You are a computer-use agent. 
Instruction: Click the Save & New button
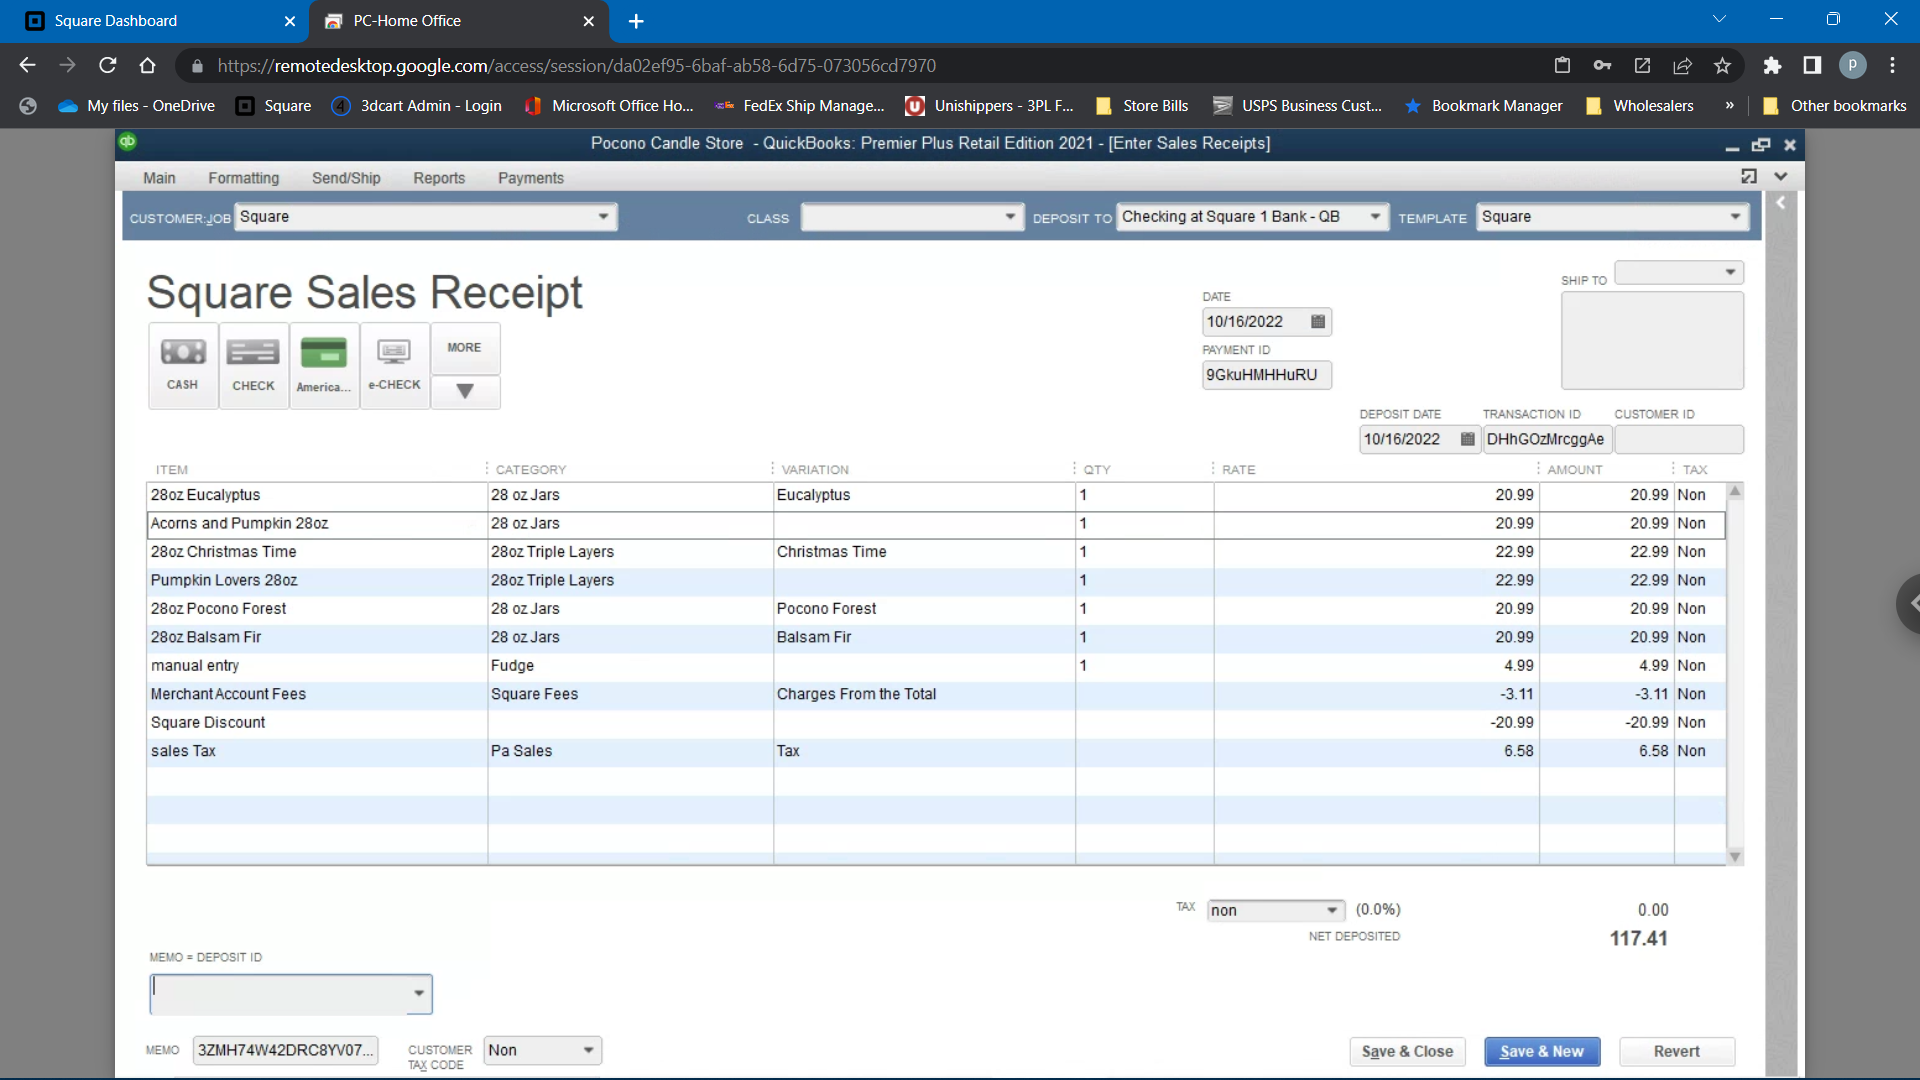click(1543, 1051)
